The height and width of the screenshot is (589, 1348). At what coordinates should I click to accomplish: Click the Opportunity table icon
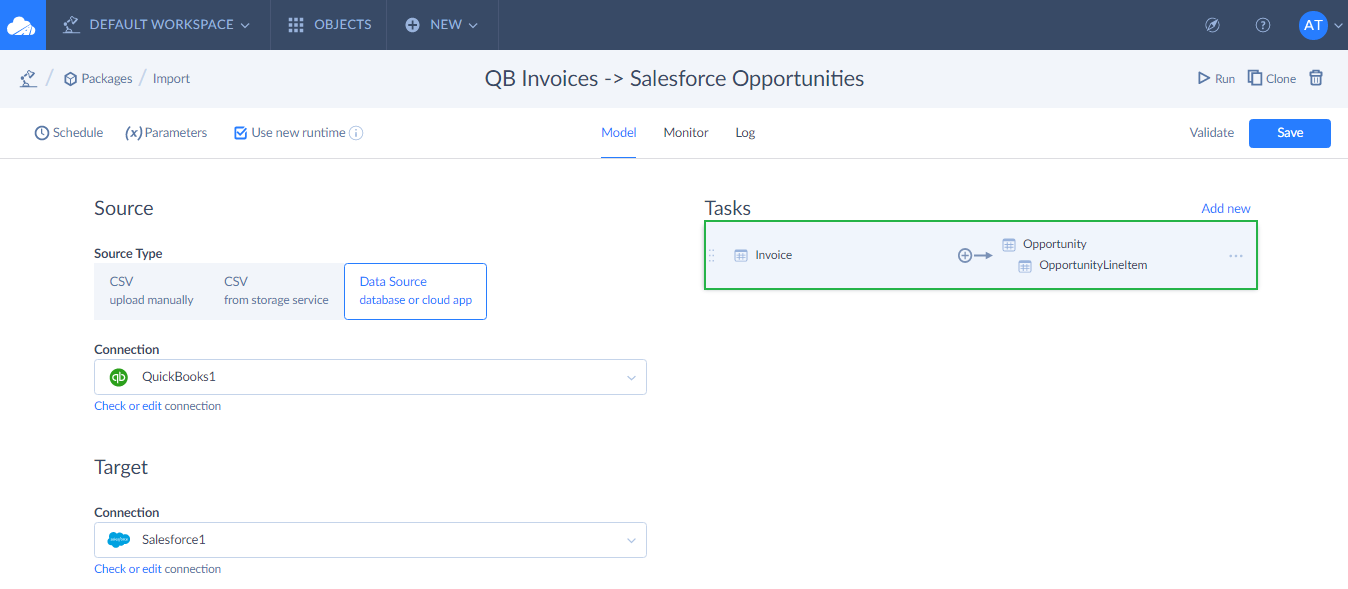coord(1009,244)
